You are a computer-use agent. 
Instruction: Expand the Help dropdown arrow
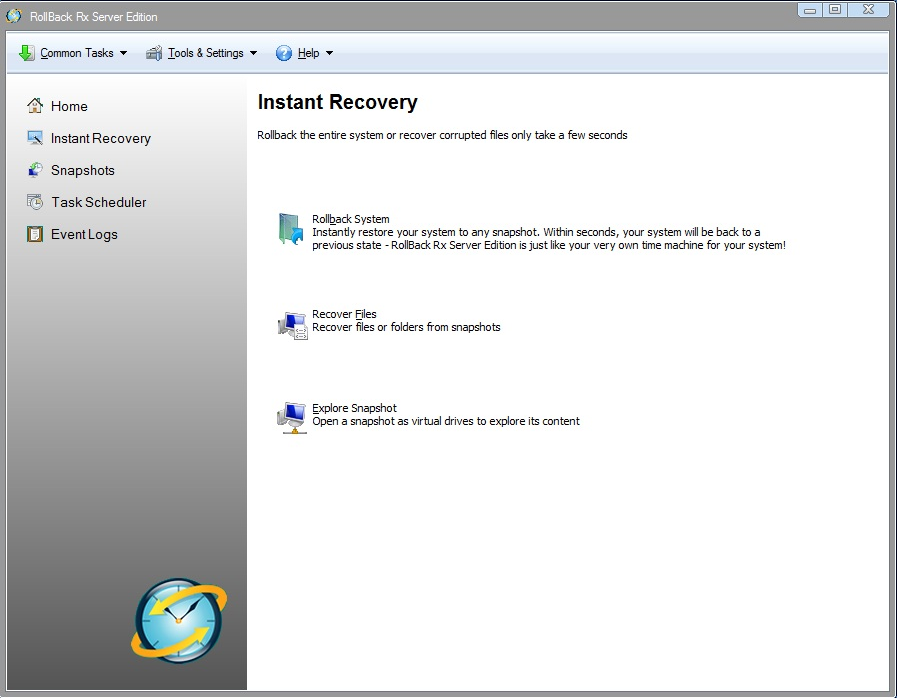330,53
